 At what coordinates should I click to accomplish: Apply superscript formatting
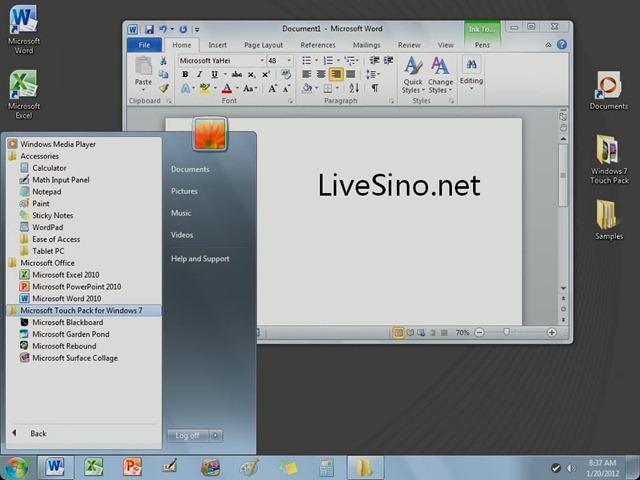coord(266,74)
